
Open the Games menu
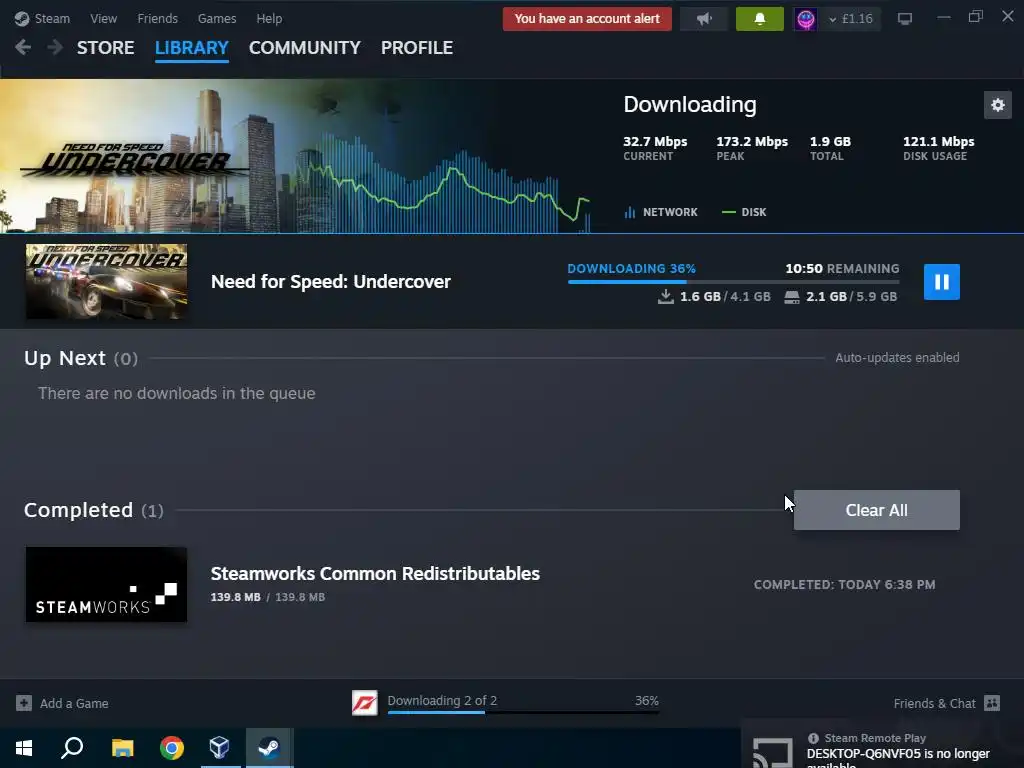point(217,18)
